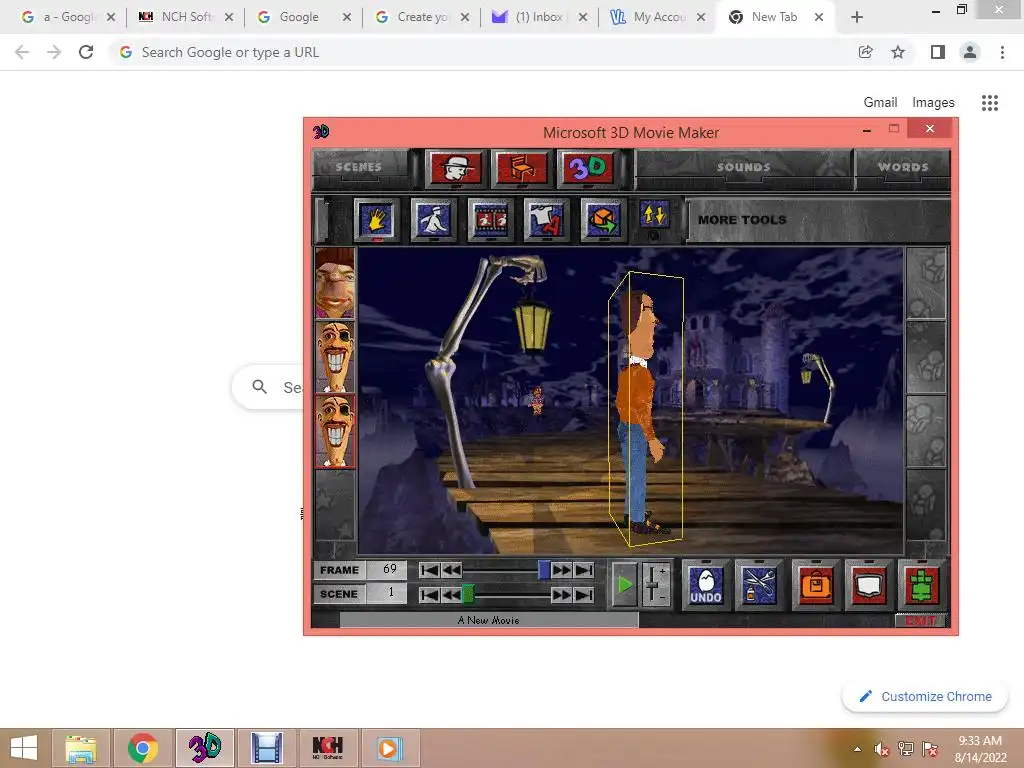1024x768 pixels.
Task: Go to the previous scene
Action: point(451,594)
